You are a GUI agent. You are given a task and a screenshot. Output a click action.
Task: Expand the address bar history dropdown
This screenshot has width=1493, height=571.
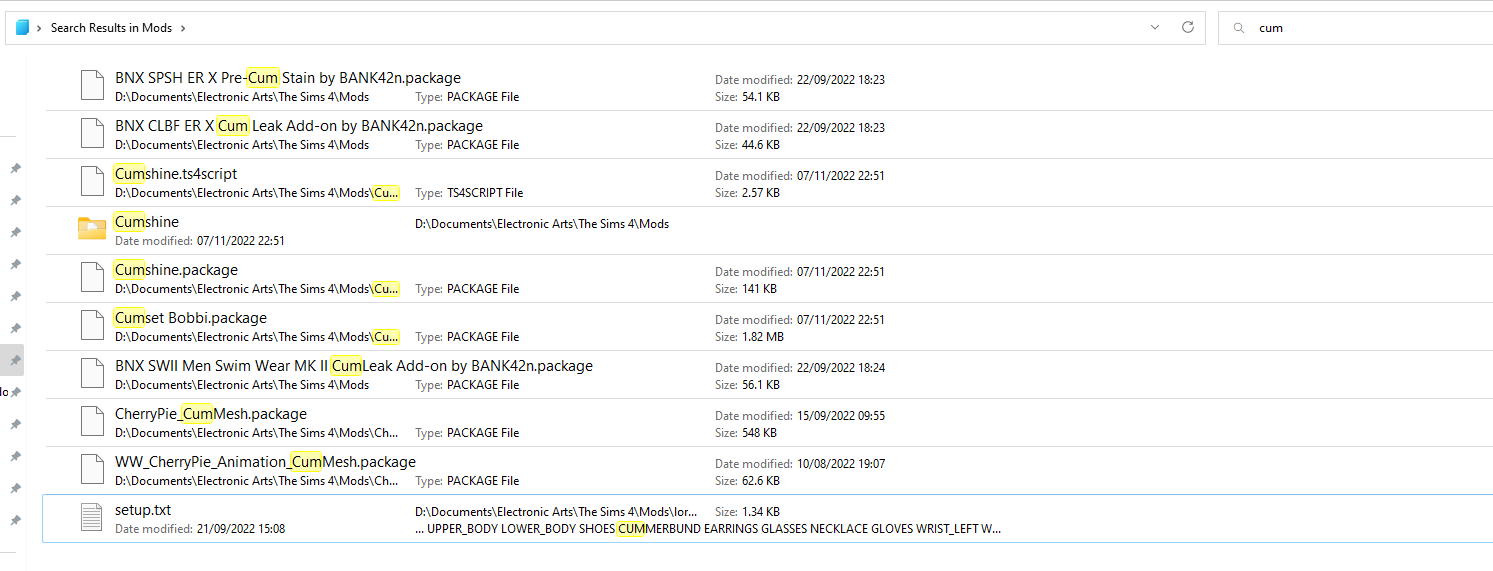click(1155, 28)
